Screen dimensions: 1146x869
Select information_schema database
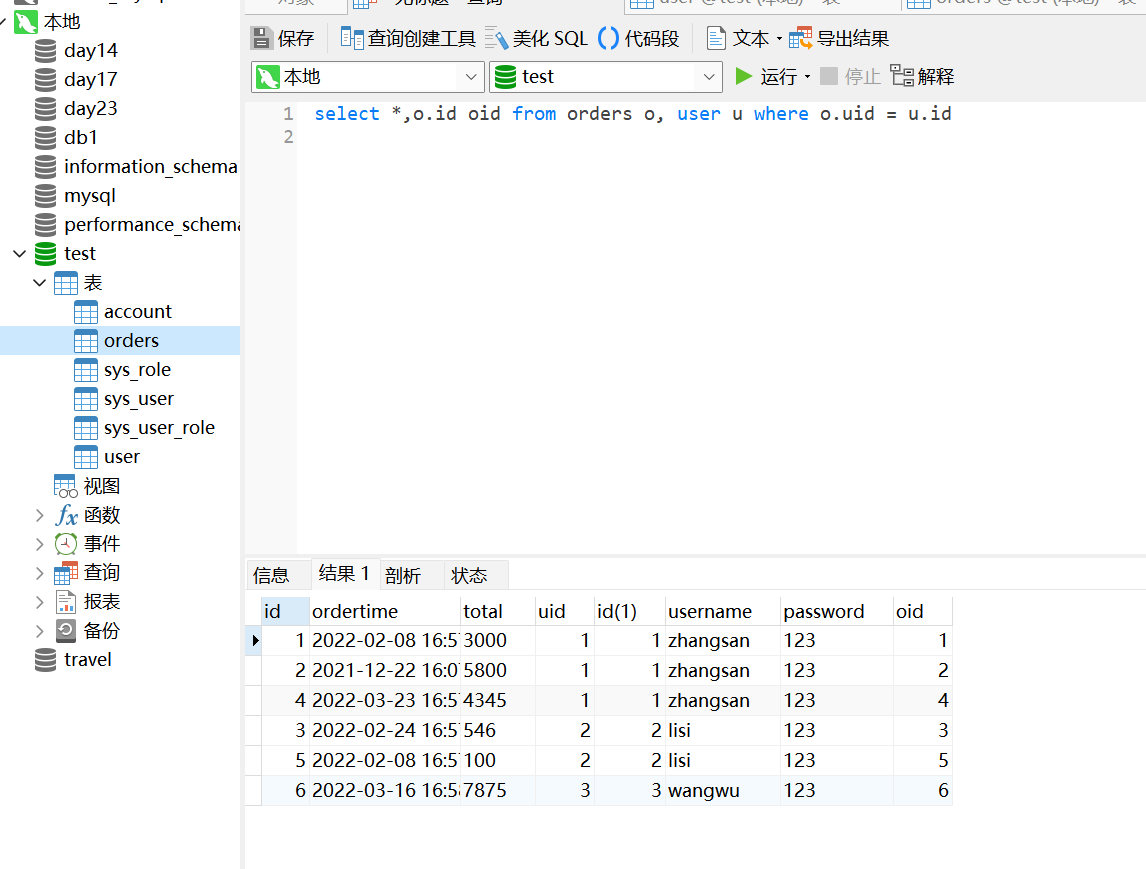tap(151, 167)
